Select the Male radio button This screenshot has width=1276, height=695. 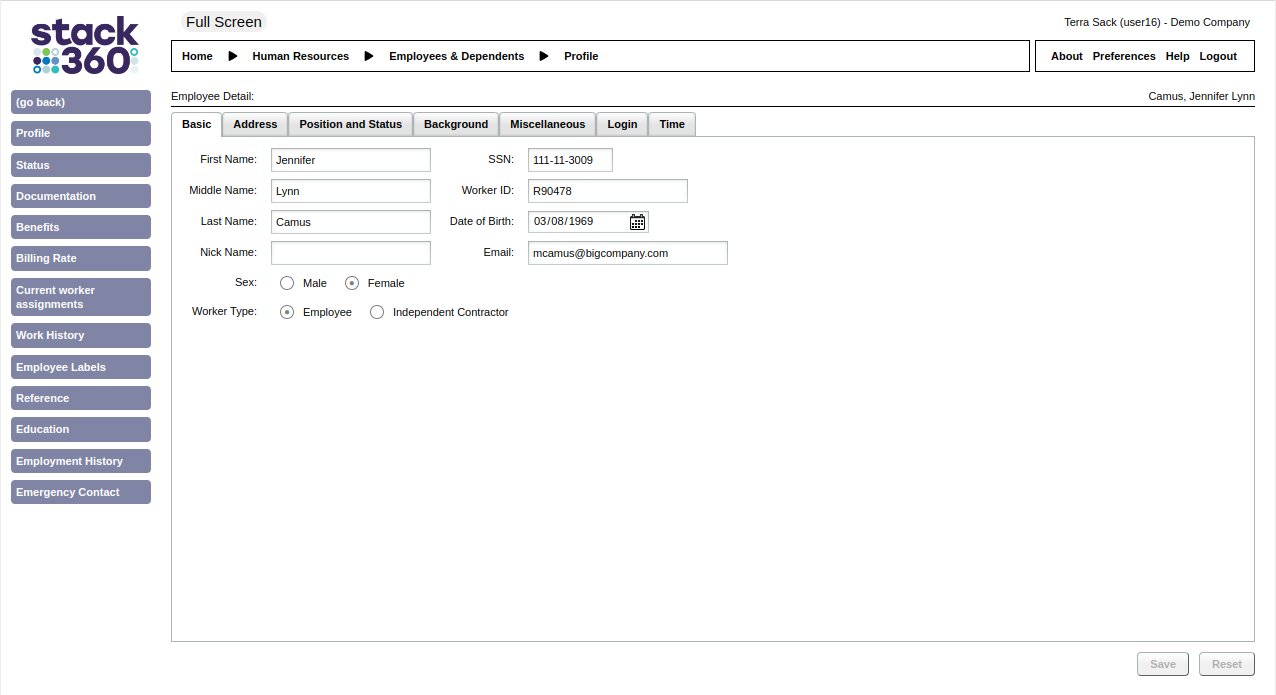pos(287,283)
